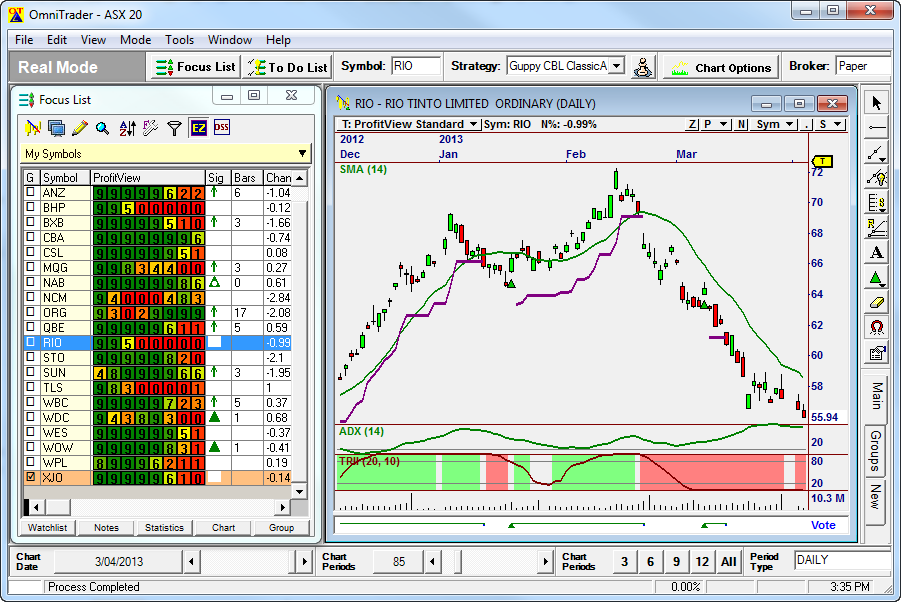Click the Z button in chart header

693,124
